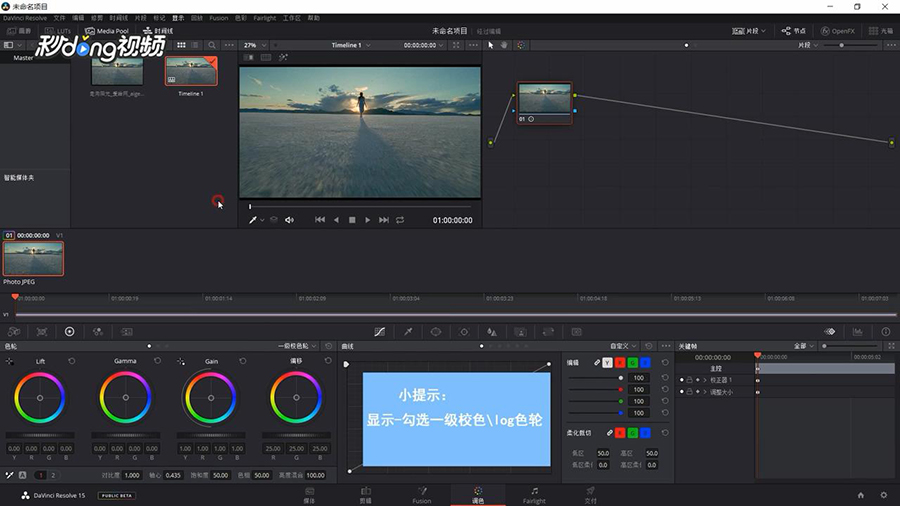Click the OpenFX button
Viewport: 900px width, 506px height.
click(x=837, y=31)
